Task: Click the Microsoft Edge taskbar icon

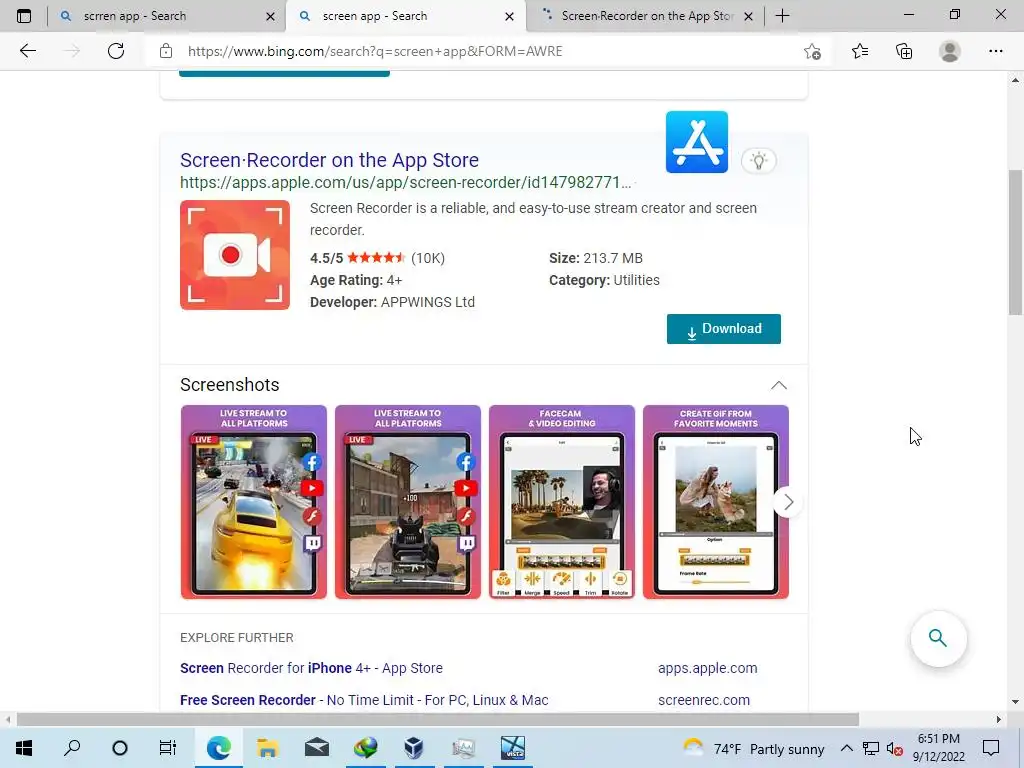Action: click(219, 748)
